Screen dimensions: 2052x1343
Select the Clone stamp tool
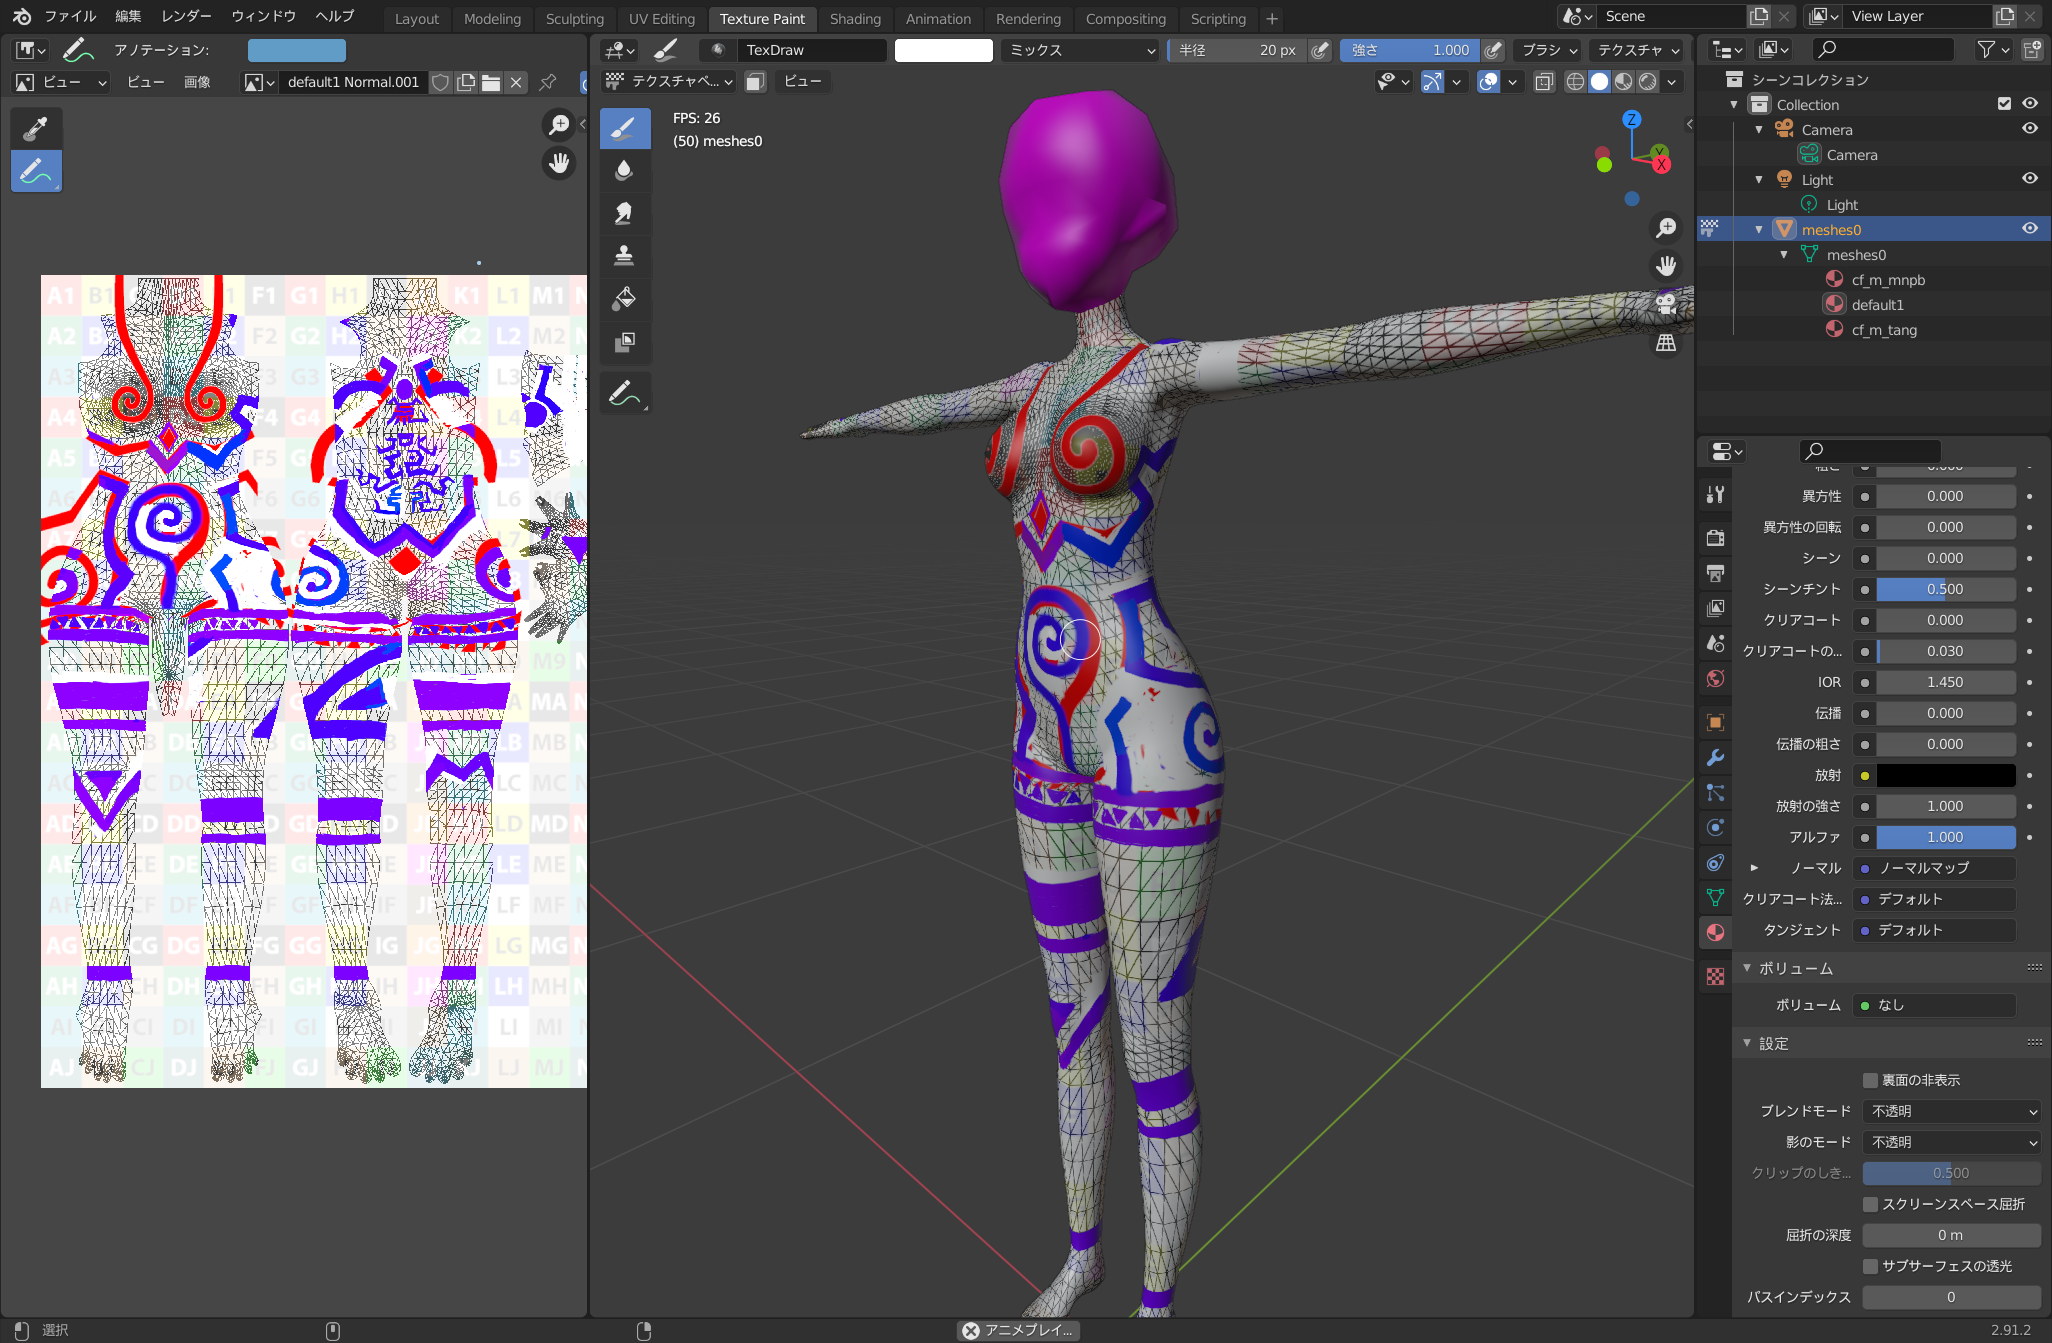point(624,256)
